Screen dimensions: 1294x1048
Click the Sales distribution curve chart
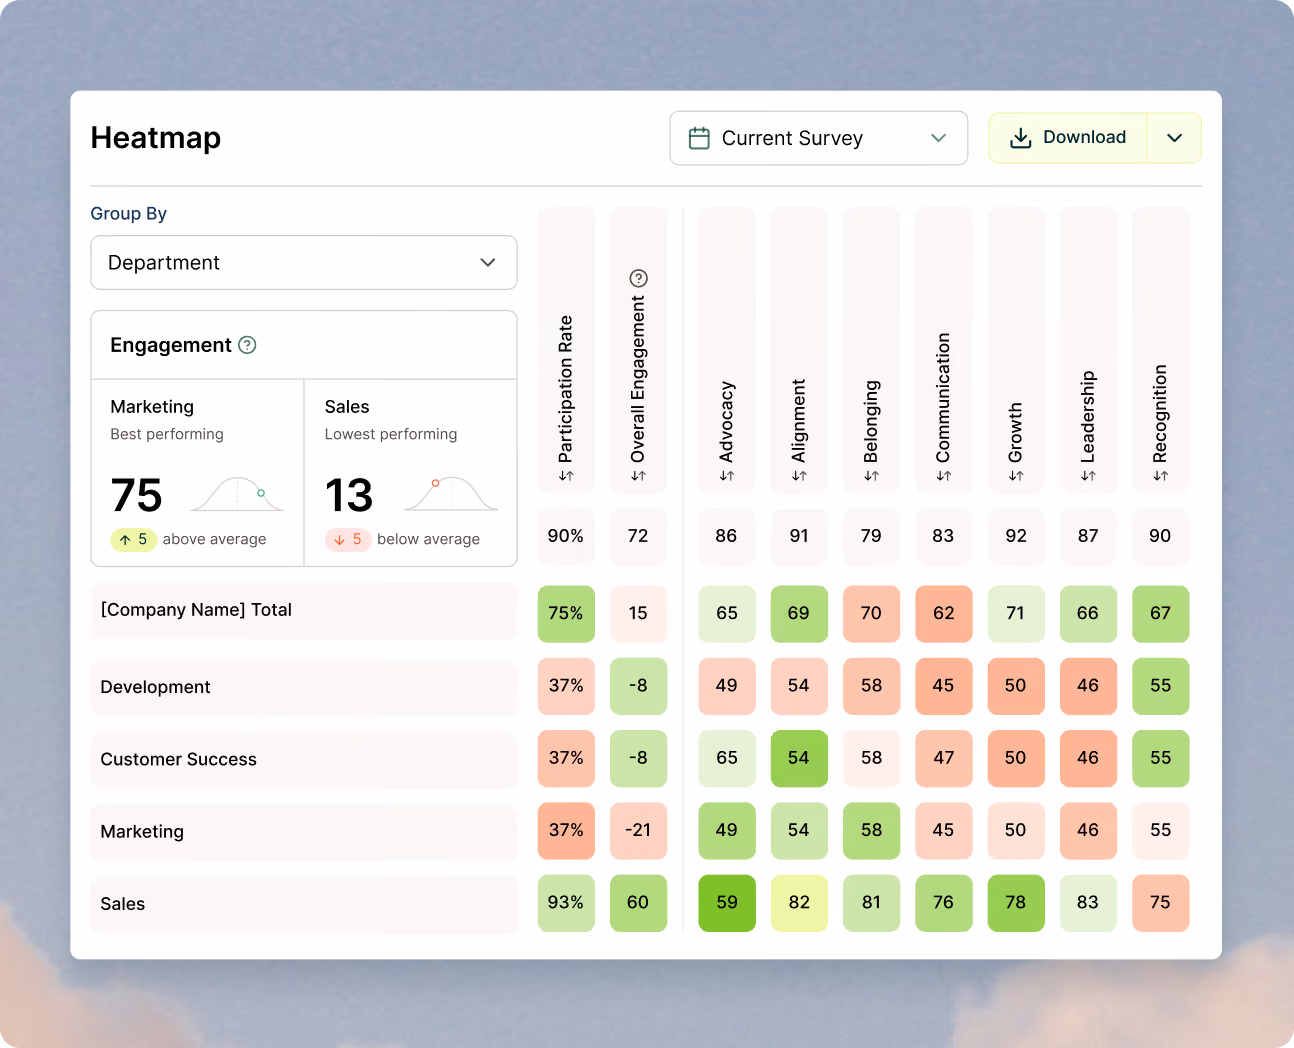click(x=451, y=494)
